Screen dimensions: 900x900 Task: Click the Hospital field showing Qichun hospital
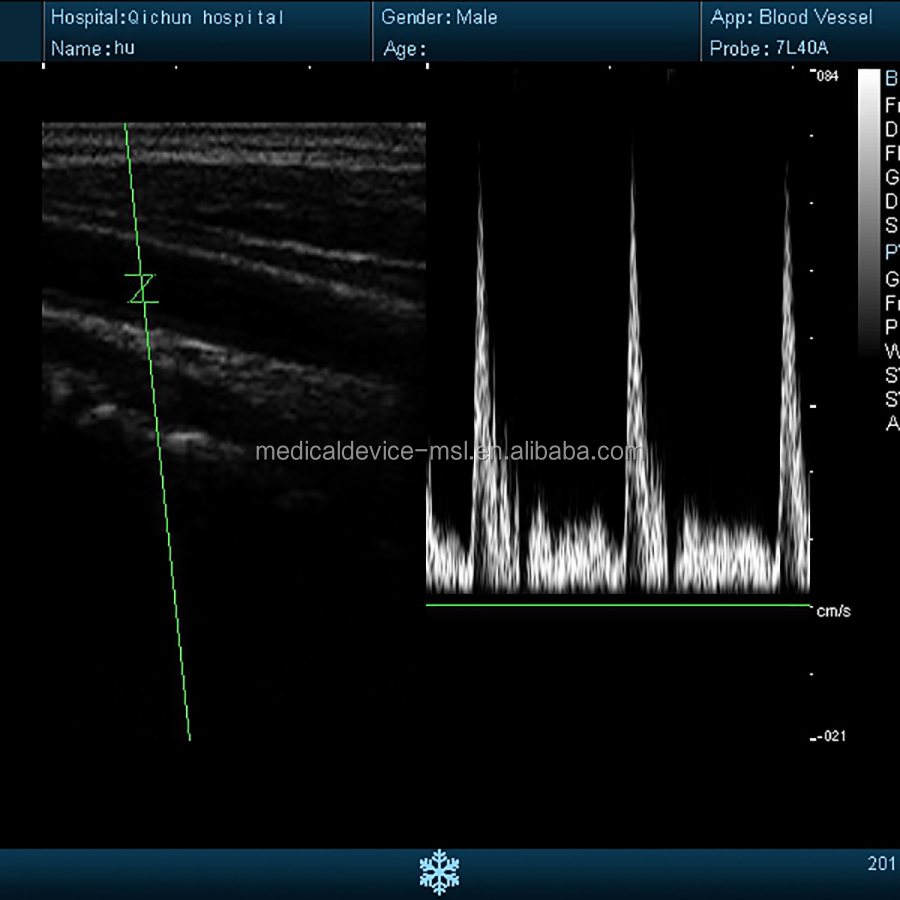click(167, 17)
